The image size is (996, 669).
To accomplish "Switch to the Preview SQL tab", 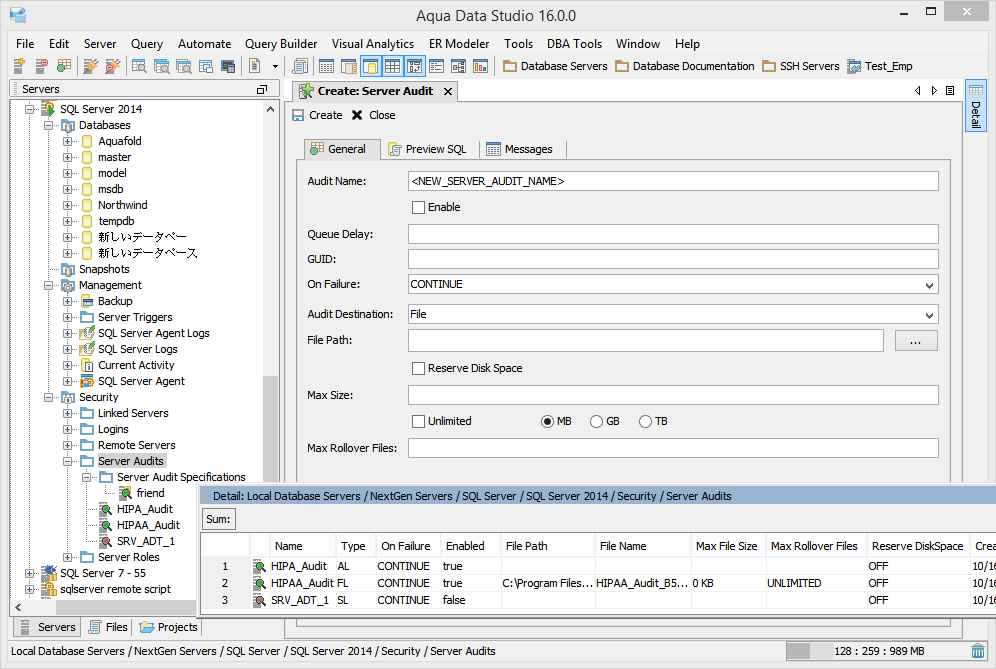I will tap(427, 149).
